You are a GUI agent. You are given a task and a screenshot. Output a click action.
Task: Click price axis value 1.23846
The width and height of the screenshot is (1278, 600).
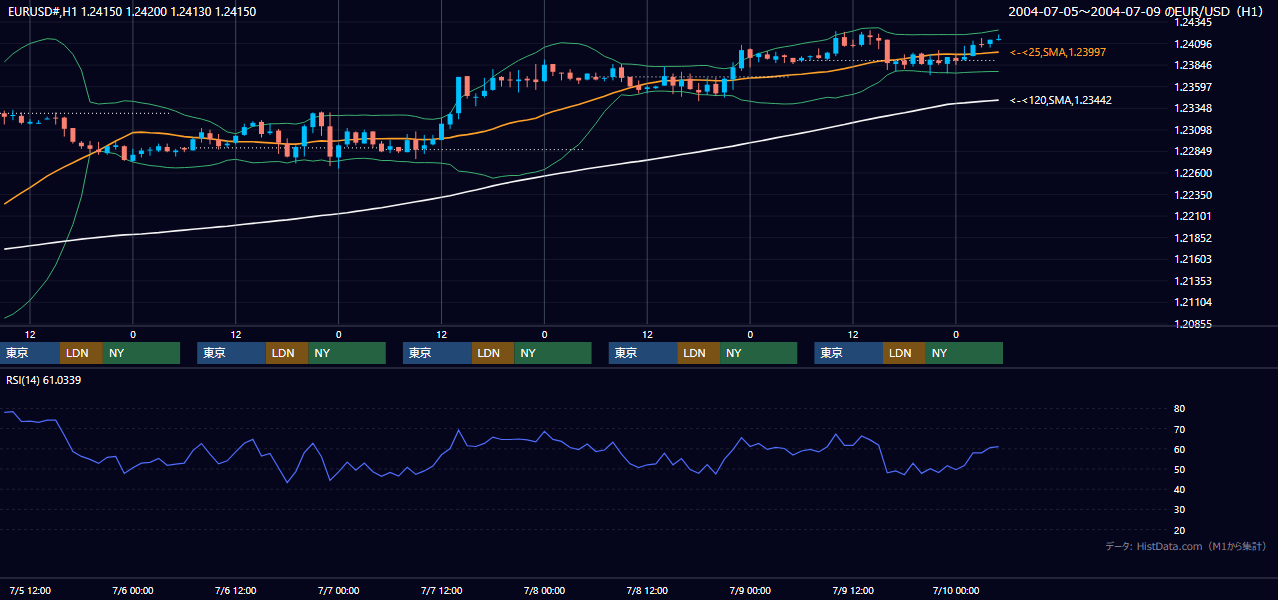(x=1193, y=65)
